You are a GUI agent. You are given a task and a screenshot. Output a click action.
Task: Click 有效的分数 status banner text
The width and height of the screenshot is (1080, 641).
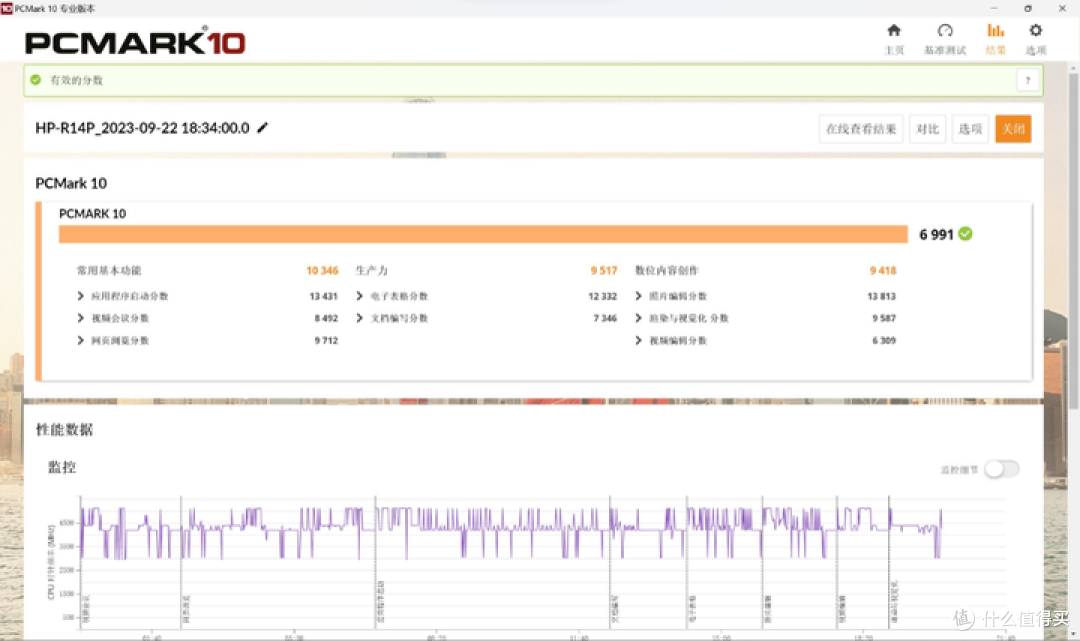pyautogui.click(x=76, y=80)
